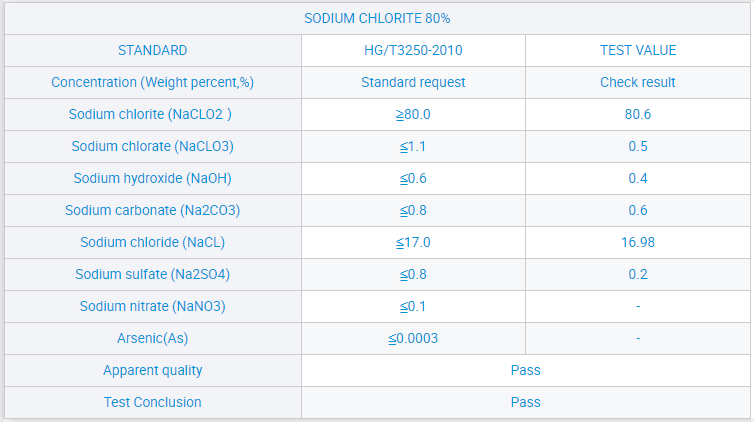Click the Concentration (Weight percent,%) cell

152,82
